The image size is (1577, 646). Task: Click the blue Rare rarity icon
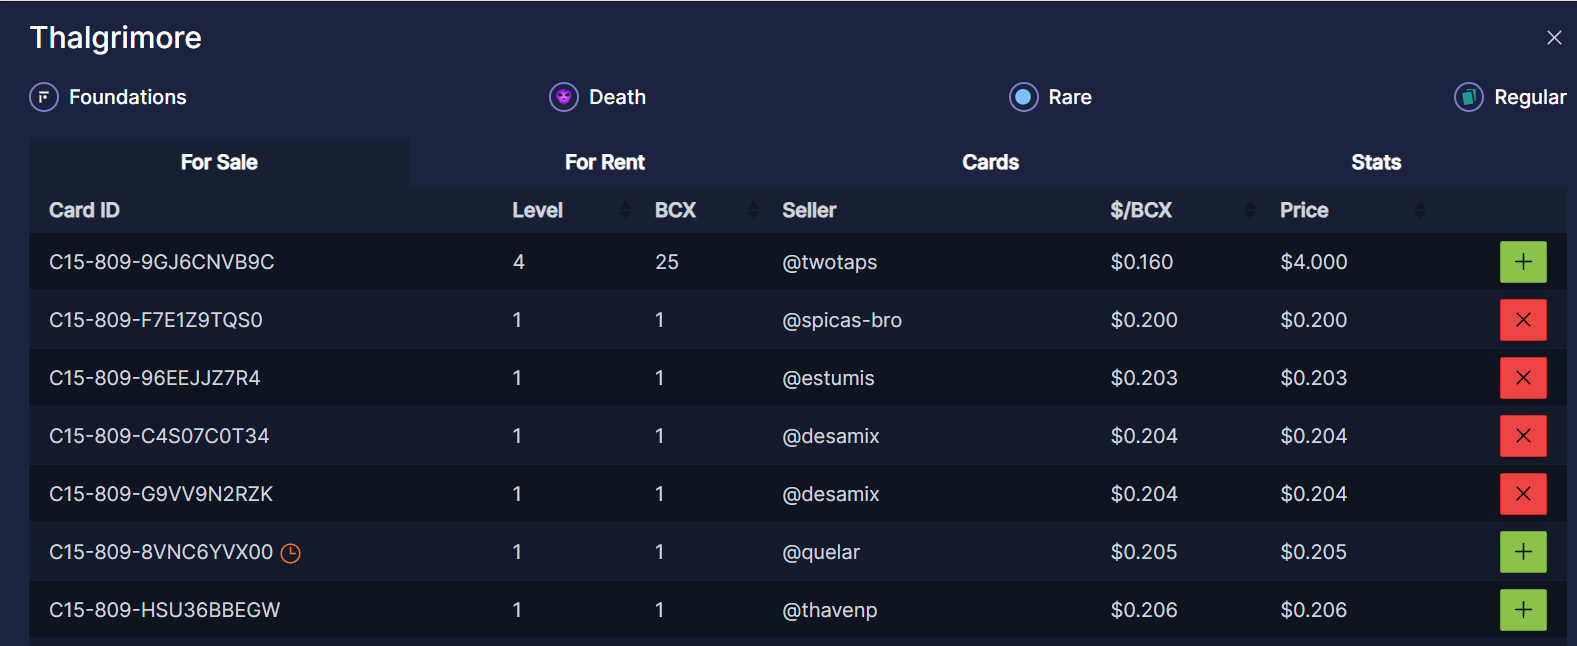(1023, 97)
